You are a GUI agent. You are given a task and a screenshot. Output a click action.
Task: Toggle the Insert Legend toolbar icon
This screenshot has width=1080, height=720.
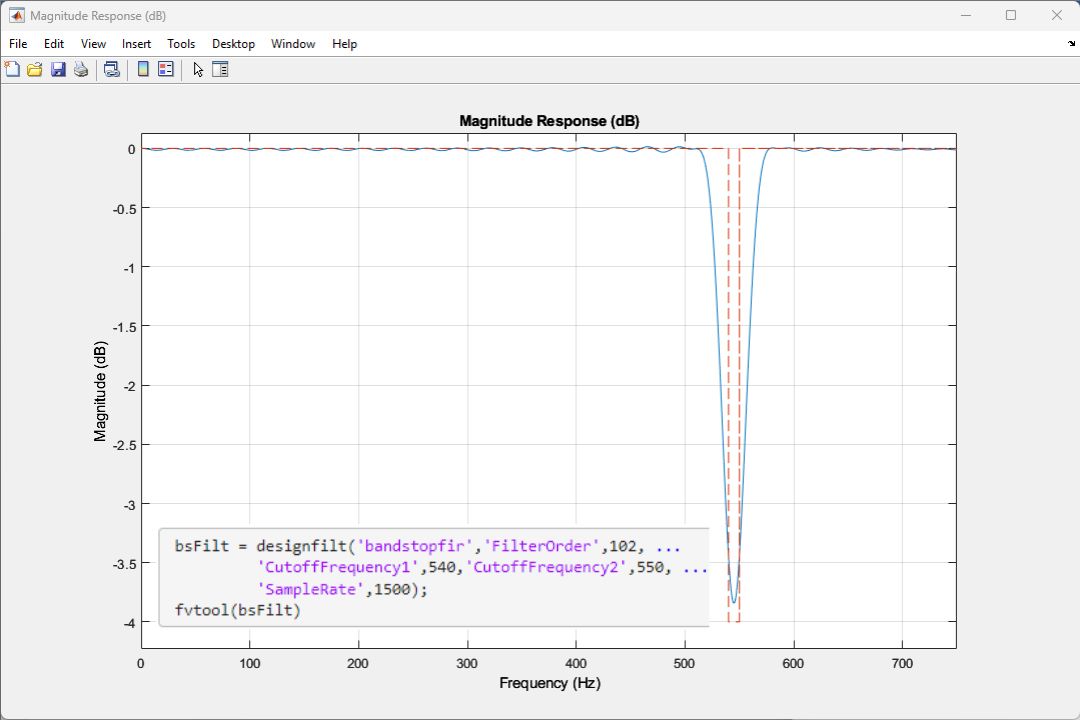coord(166,70)
